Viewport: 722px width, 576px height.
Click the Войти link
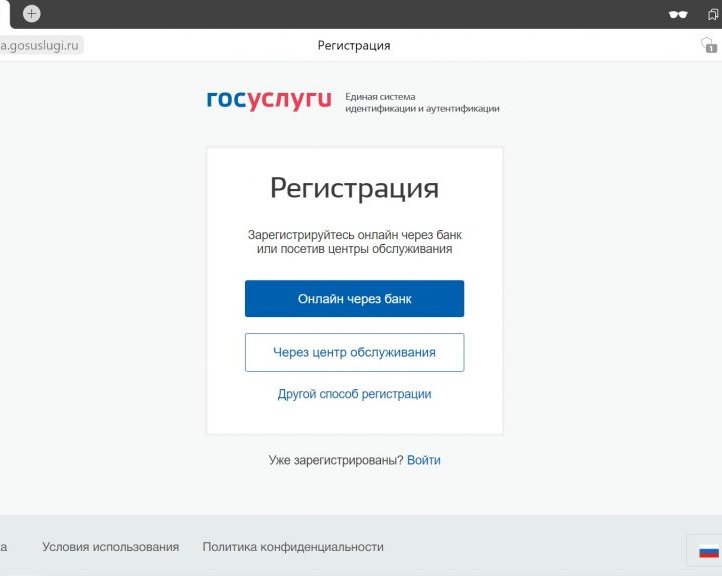coord(424,460)
